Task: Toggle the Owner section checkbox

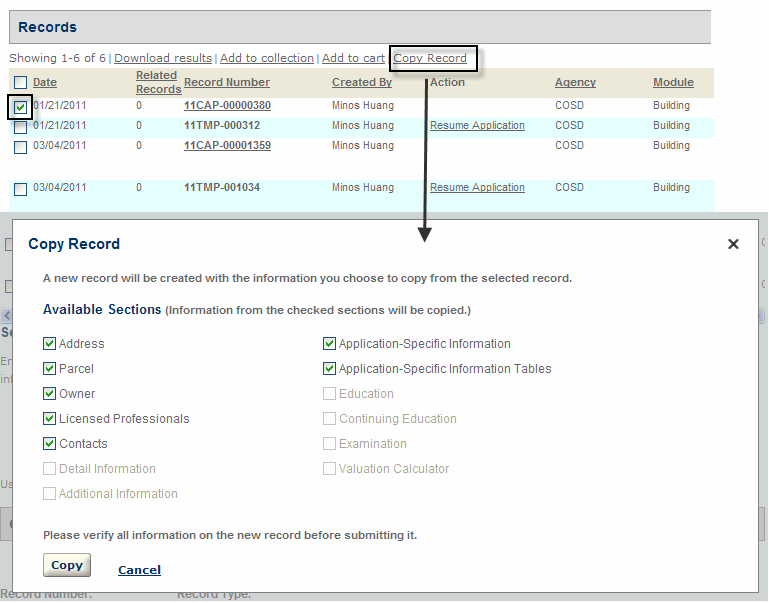Action: [x=49, y=394]
